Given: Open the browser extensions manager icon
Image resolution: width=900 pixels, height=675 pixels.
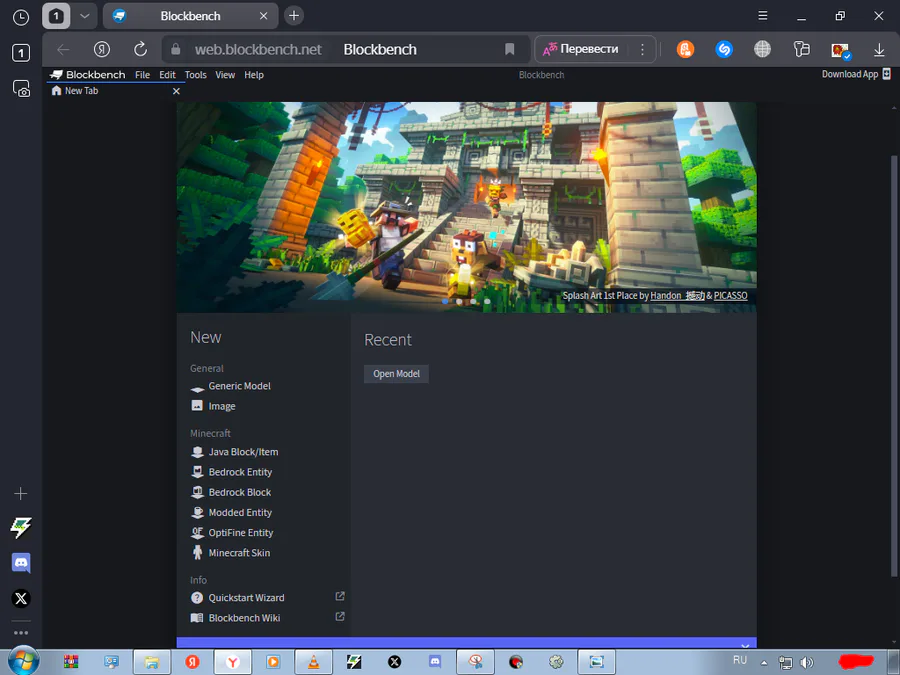Looking at the screenshot, I should [801, 49].
